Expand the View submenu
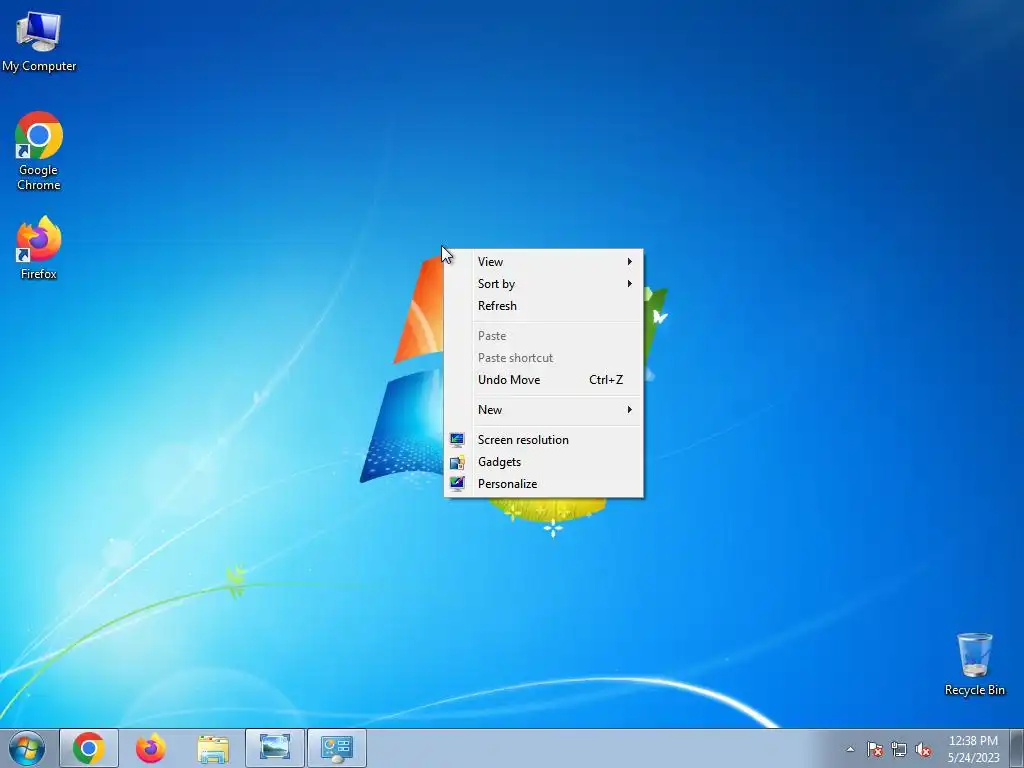Image resolution: width=1024 pixels, height=768 pixels. pos(543,262)
